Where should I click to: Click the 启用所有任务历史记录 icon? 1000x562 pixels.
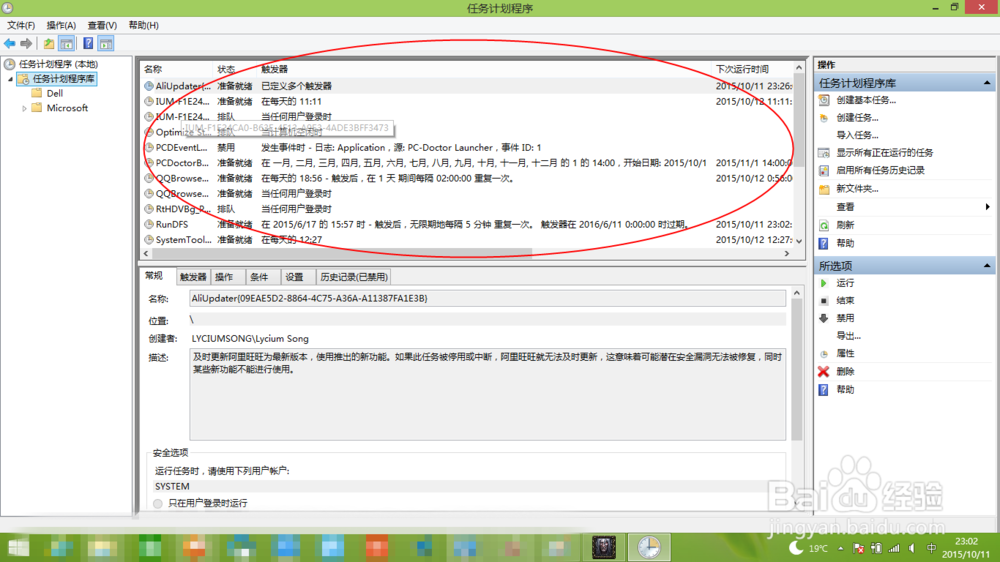click(824, 170)
